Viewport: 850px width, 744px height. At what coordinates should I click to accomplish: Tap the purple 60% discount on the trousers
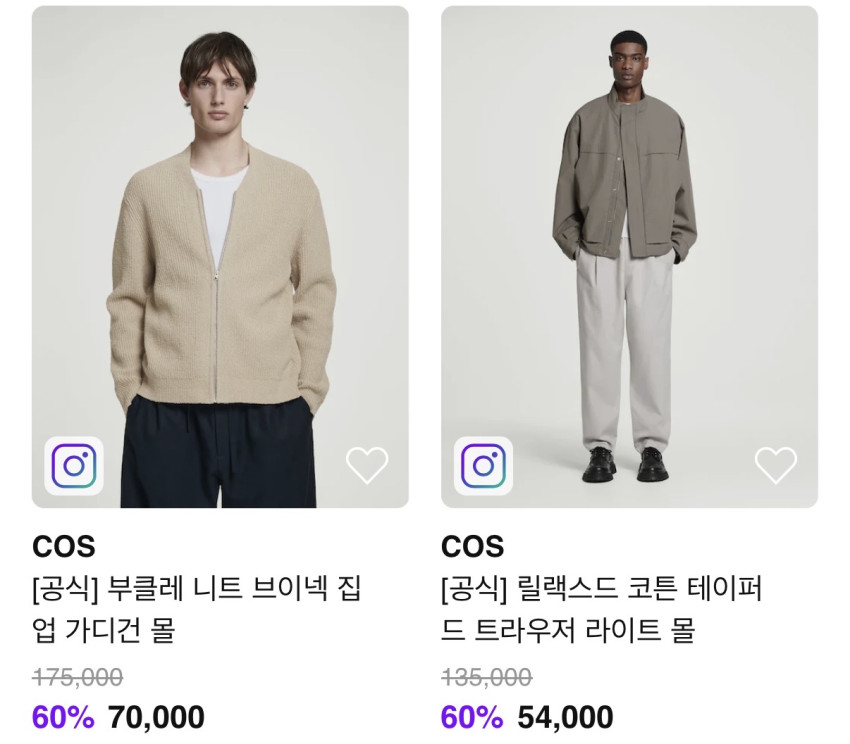click(472, 717)
